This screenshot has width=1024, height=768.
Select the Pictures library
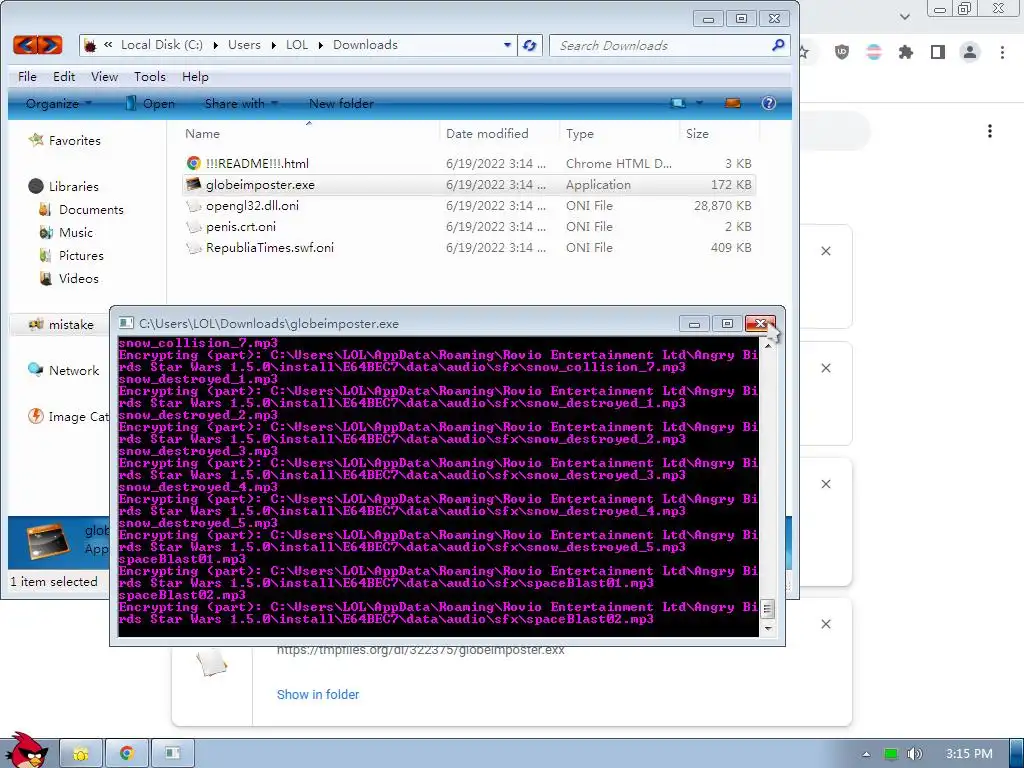point(71,255)
